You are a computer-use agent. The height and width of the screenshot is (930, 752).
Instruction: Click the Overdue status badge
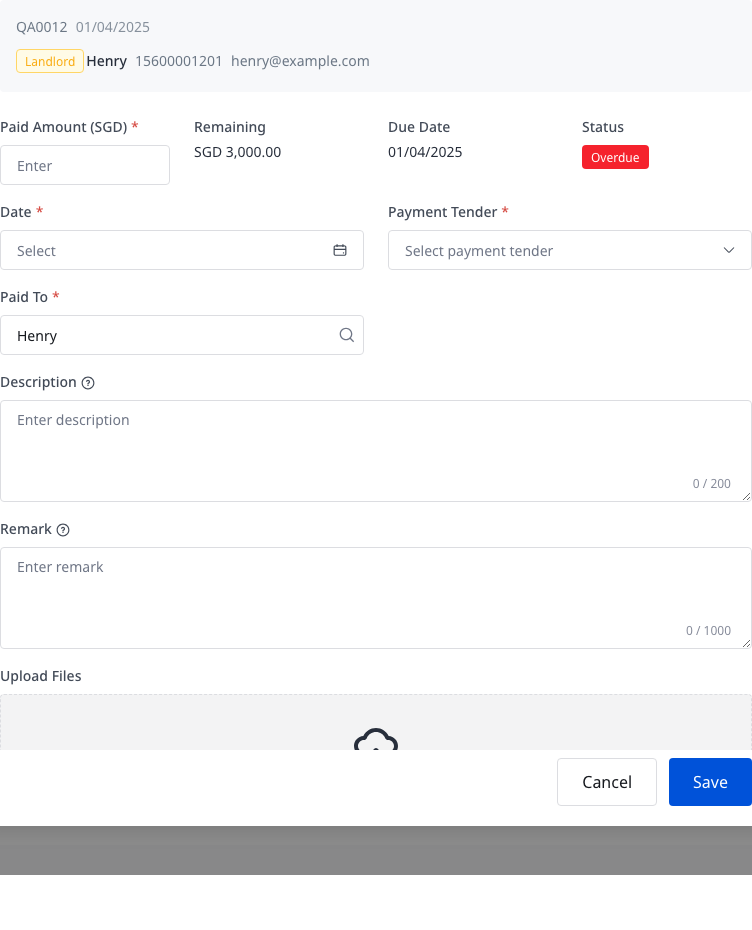[615, 157]
